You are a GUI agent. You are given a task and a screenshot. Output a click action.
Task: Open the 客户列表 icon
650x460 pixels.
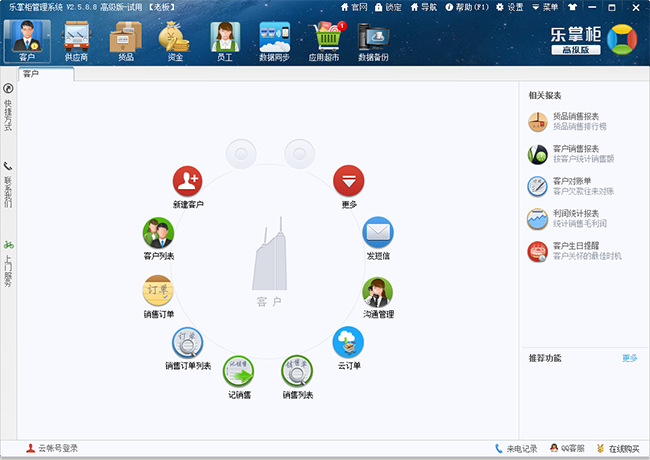(x=158, y=233)
